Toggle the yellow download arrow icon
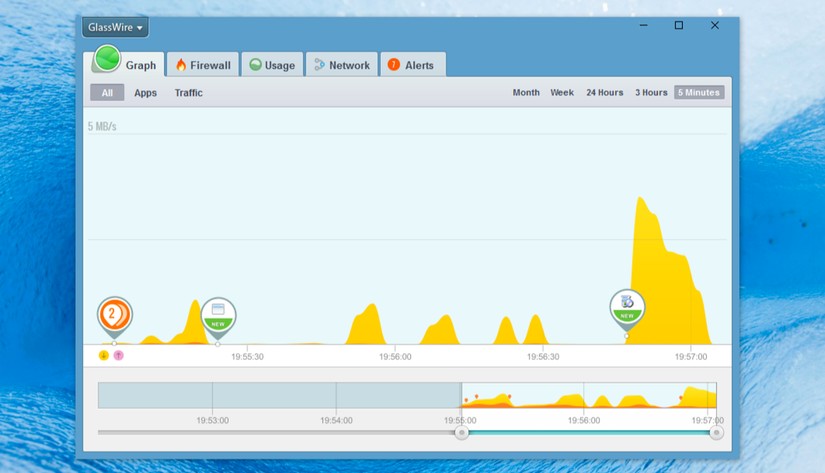 click(104, 356)
